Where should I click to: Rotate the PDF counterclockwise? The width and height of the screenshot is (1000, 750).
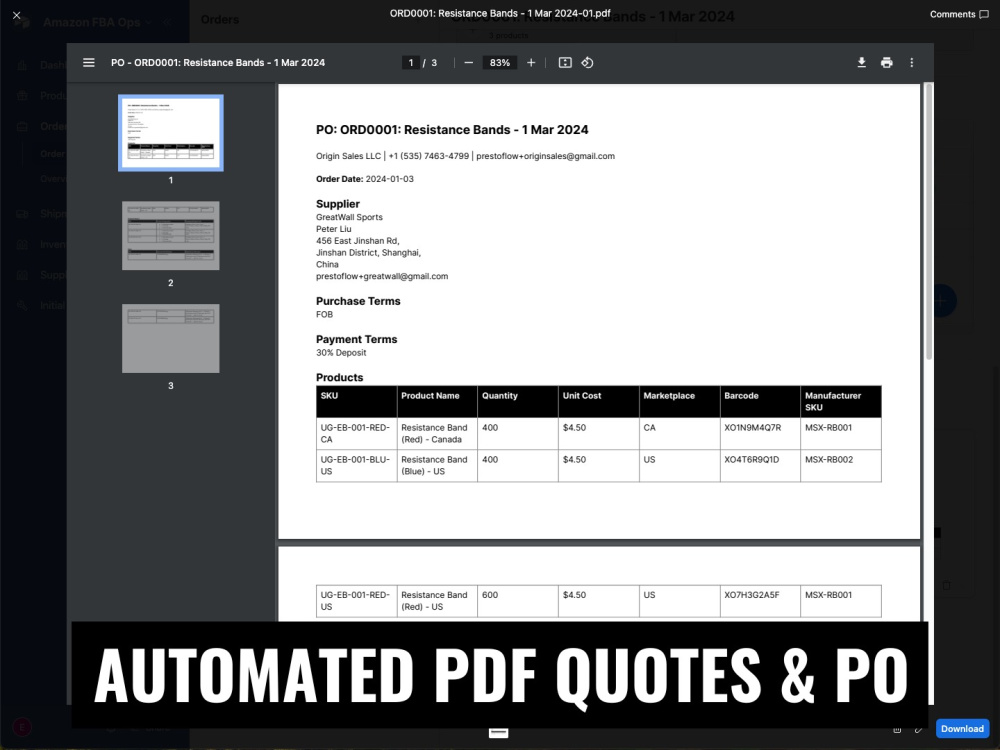[587, 62]
